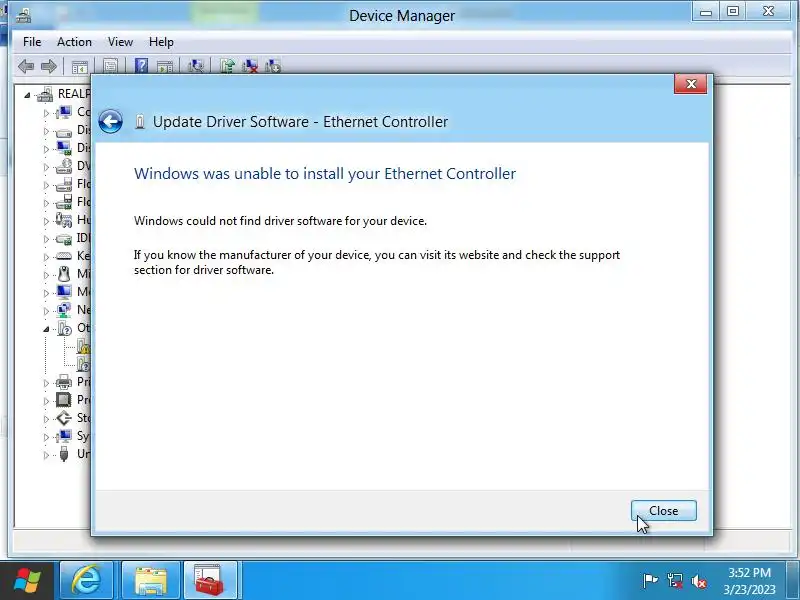Collapse the 'Ot' other devices category arrow
Viewport: 800px width, 600px height.
[x=46, y=329]
